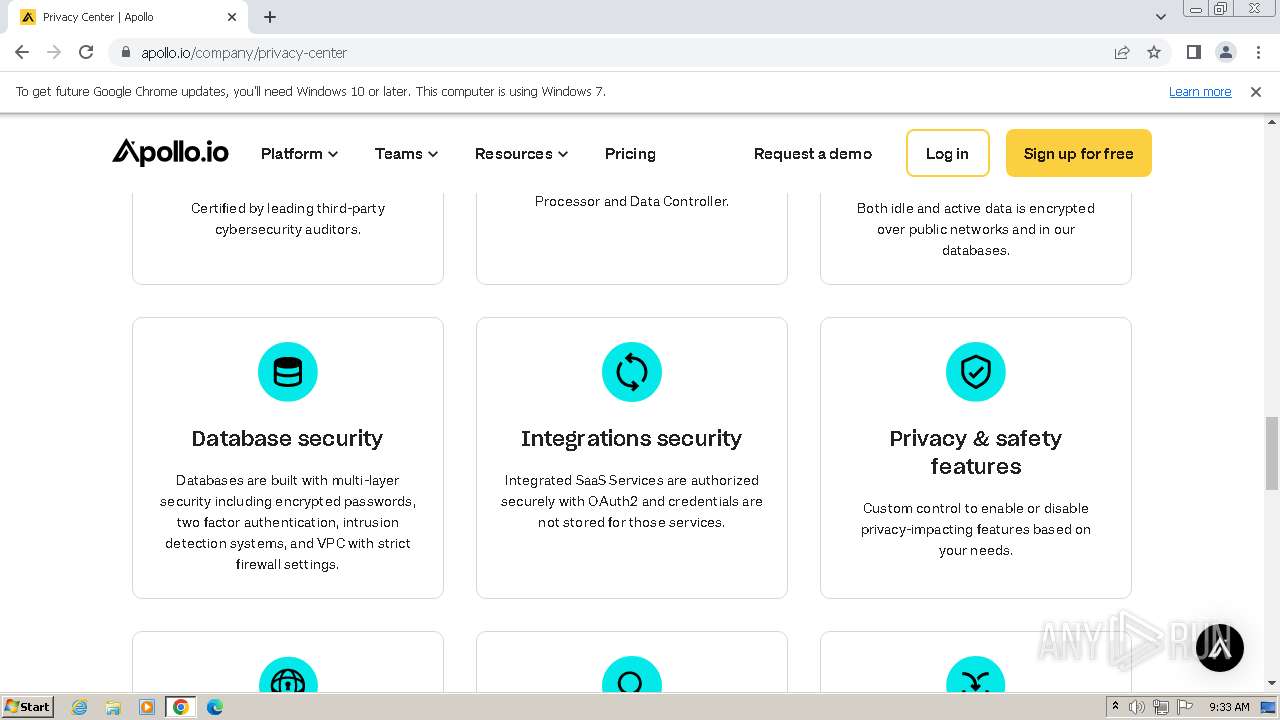This screenshot has height=720, width=1280.
Task: Click the page vertical scrollbar thumb
Action: pyautogui.click(x=1272, y=454)
